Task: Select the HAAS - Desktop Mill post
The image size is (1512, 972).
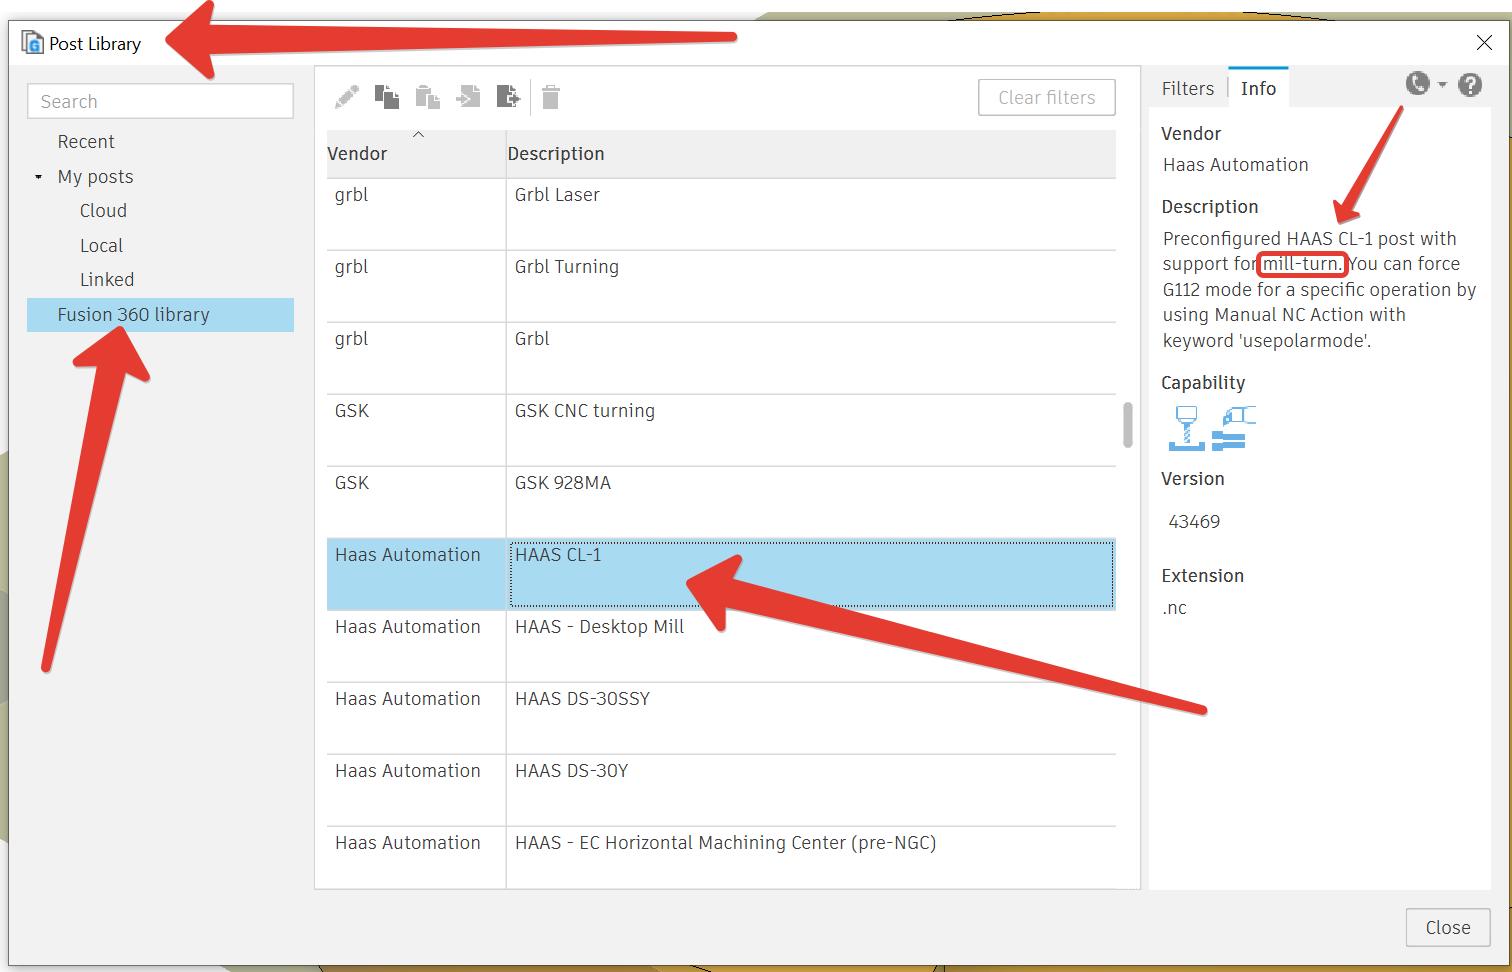Action: [811, 646]
